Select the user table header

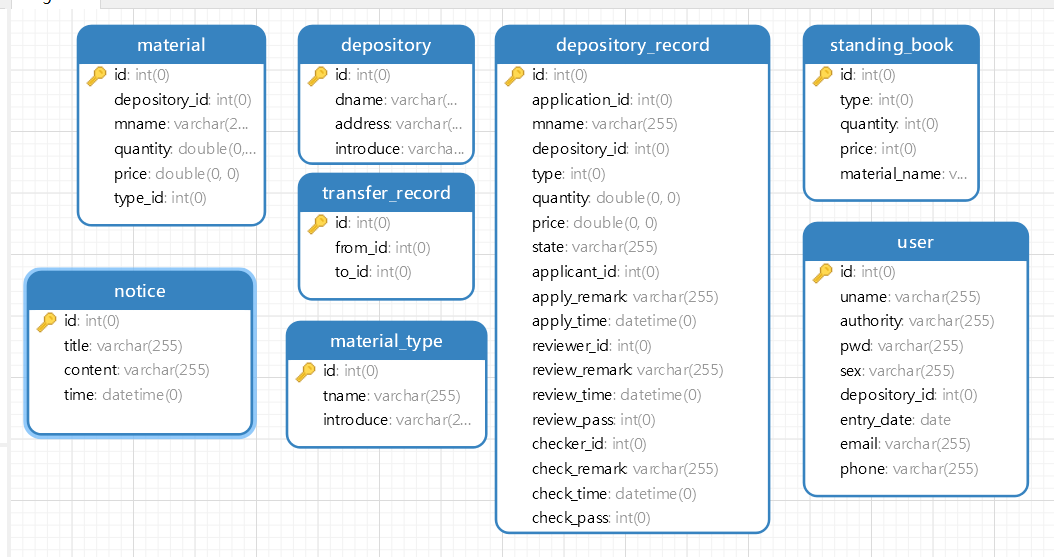click(x=916, y=242)
